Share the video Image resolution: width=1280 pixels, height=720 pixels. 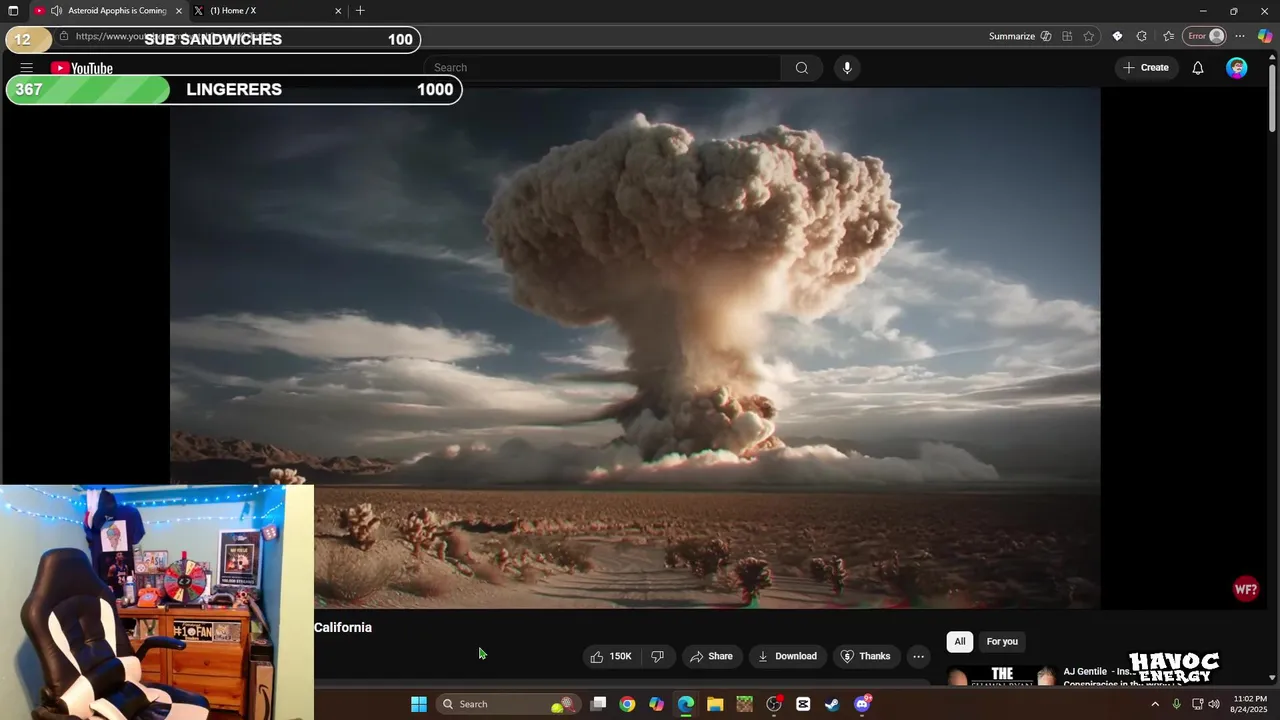(x=712, y=656)
